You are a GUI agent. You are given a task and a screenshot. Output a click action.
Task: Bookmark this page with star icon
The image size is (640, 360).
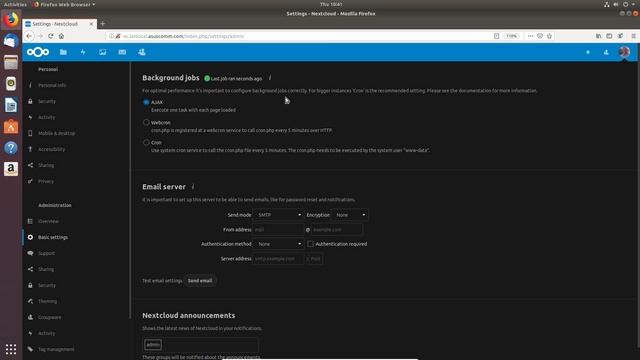pyautogui.click(x=549, y=36)
